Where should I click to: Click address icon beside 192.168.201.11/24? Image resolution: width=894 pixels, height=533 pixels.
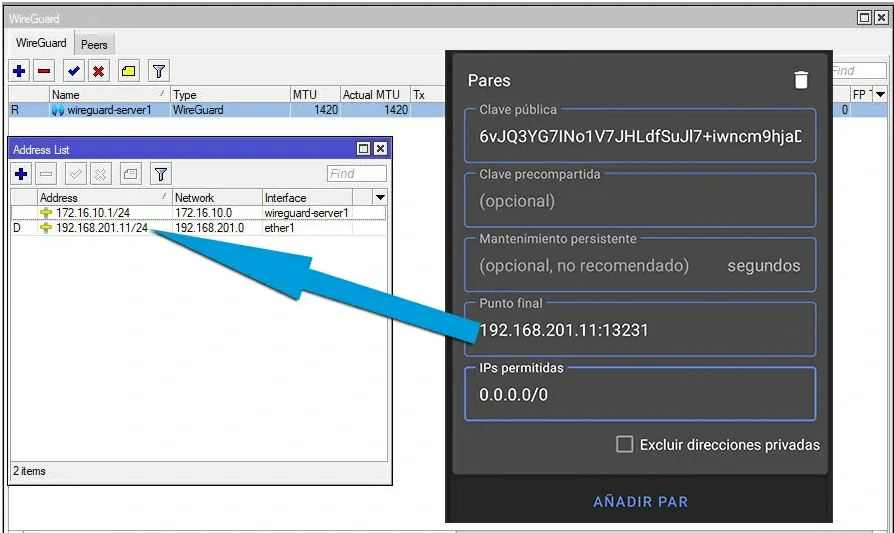46,228
